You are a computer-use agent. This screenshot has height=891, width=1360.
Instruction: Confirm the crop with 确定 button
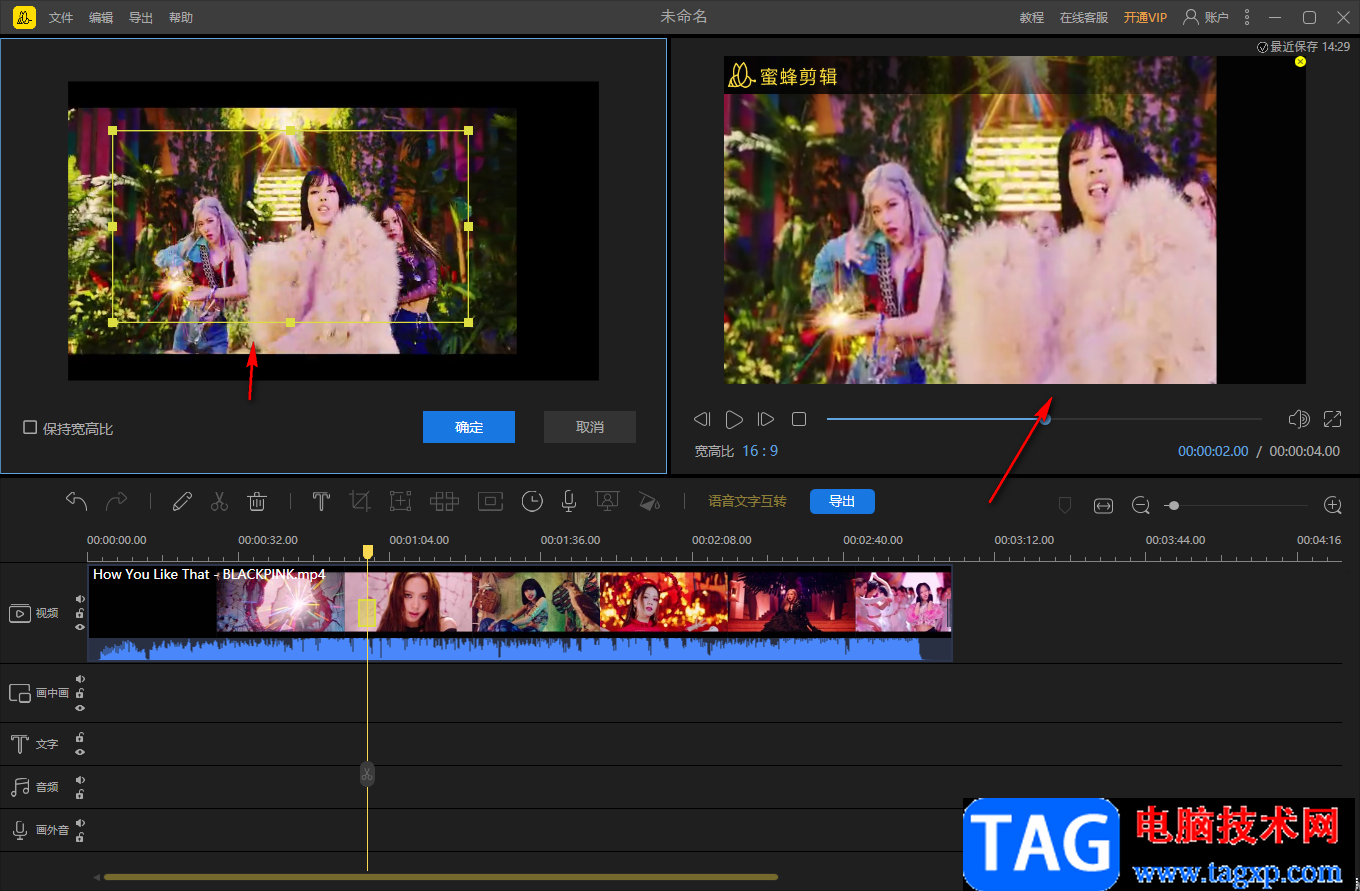(x=469, y=427)
